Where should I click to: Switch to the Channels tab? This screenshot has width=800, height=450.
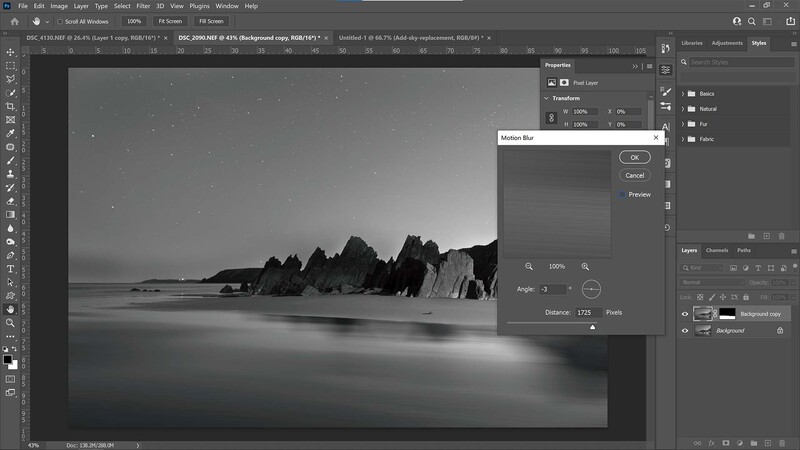[717, 251]
